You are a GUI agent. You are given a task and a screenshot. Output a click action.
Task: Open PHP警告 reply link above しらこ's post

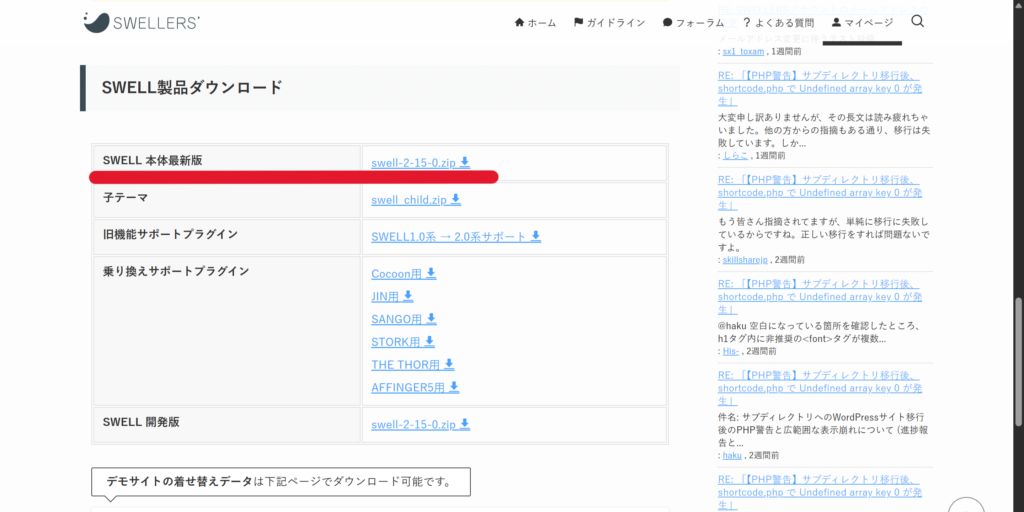click(x=820, y=88)
